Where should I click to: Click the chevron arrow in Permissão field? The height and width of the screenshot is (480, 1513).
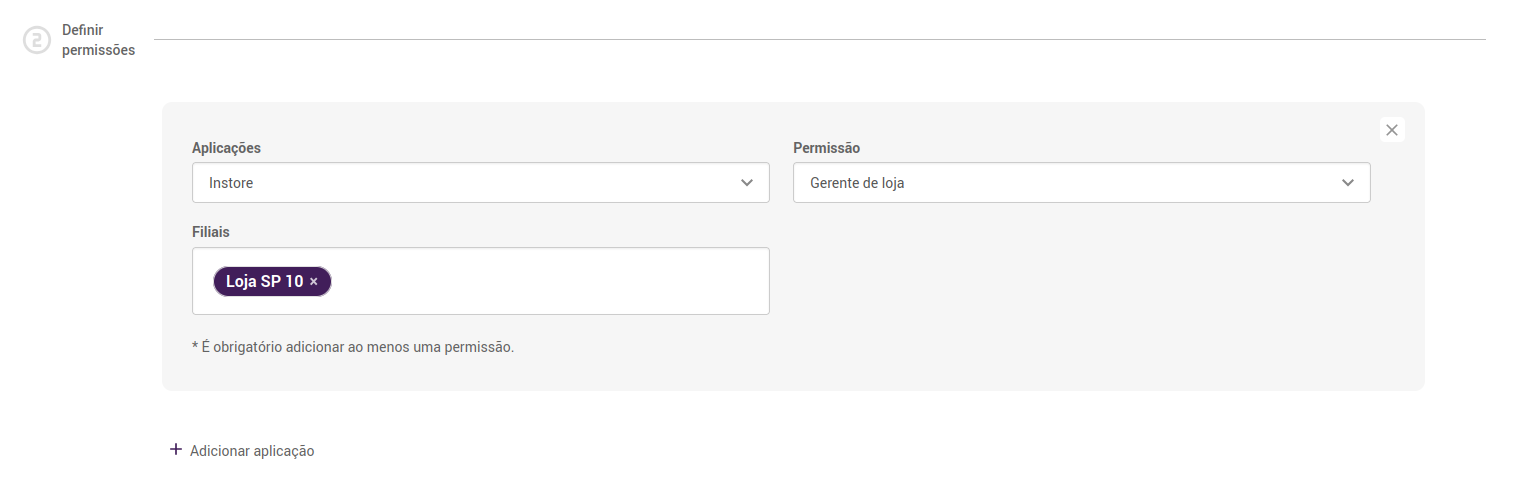(x=1348, y=183)
